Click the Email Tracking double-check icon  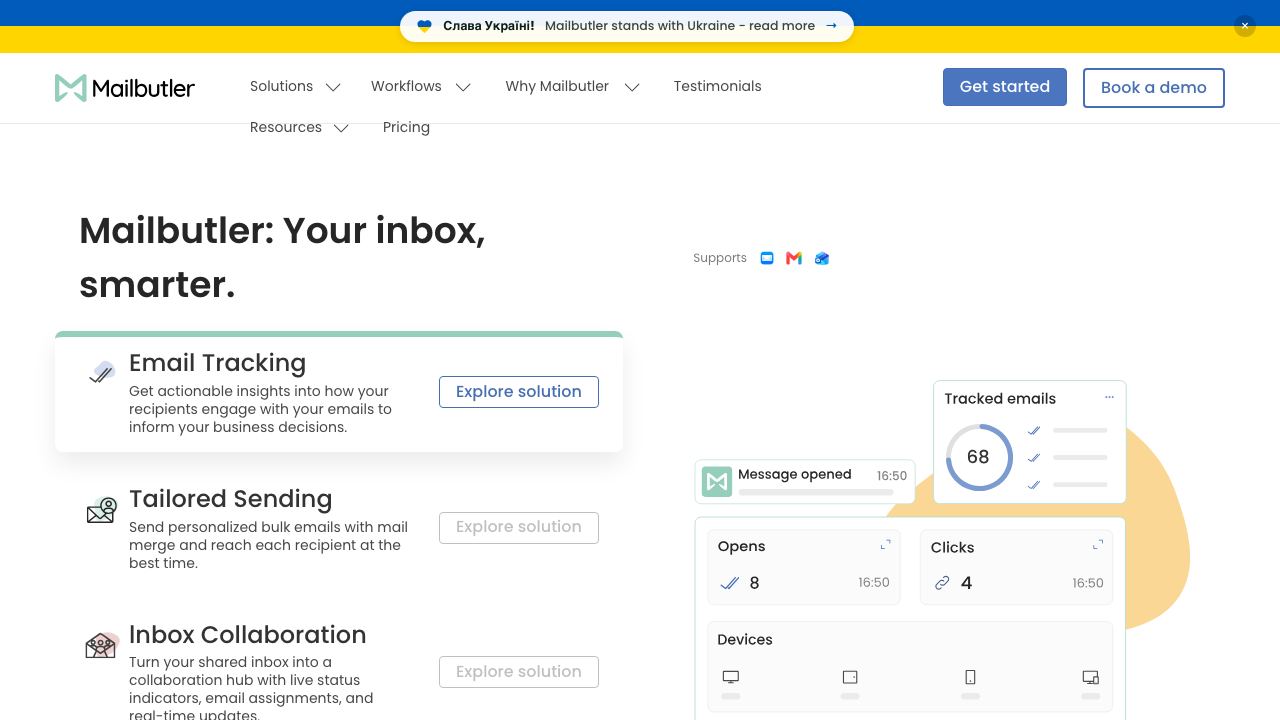tap(101, 372)
